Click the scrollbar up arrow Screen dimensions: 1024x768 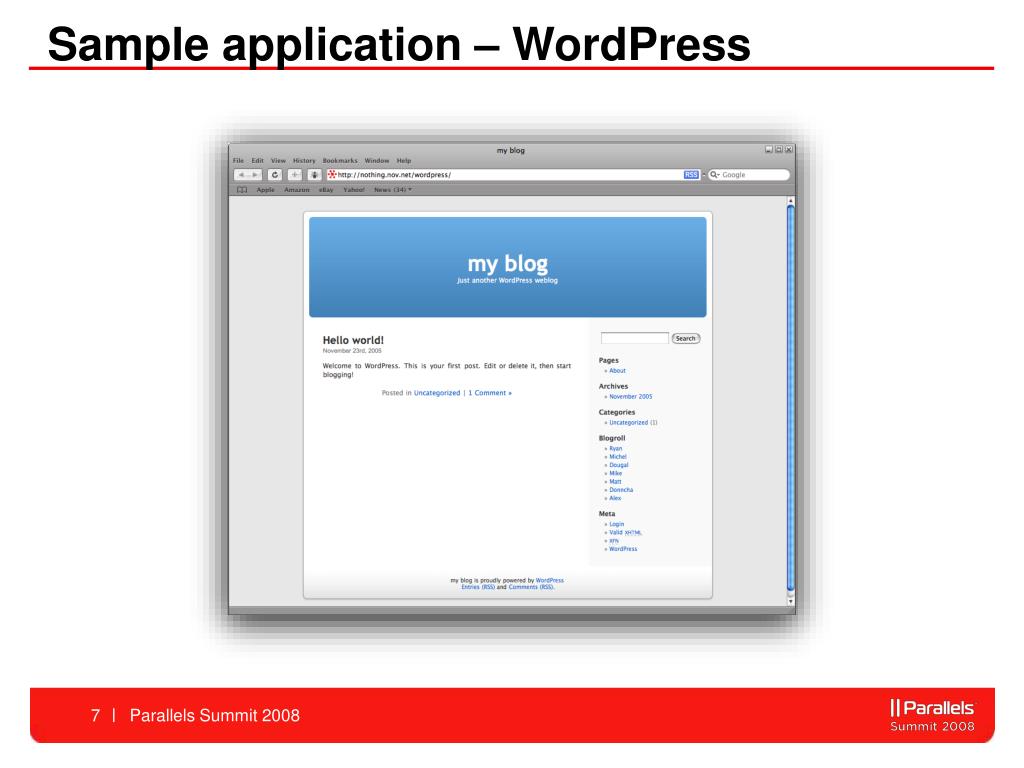[x=790, y=201]
